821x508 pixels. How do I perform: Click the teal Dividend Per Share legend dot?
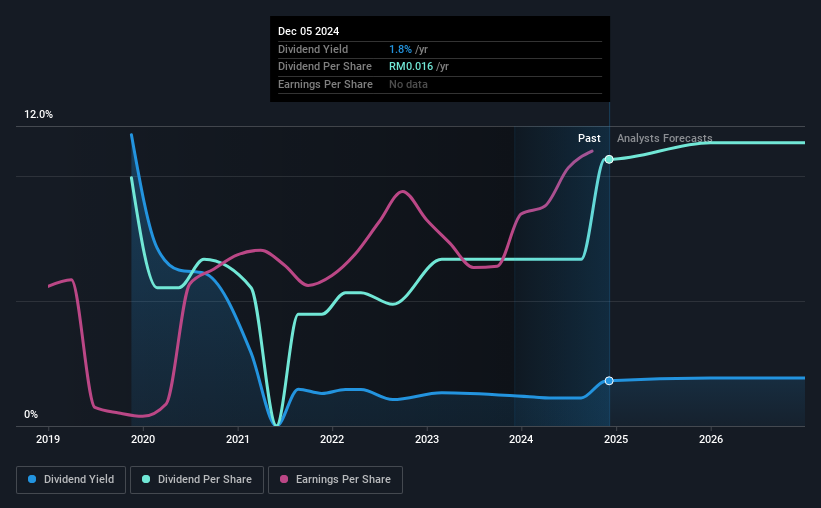click(146, 479)
